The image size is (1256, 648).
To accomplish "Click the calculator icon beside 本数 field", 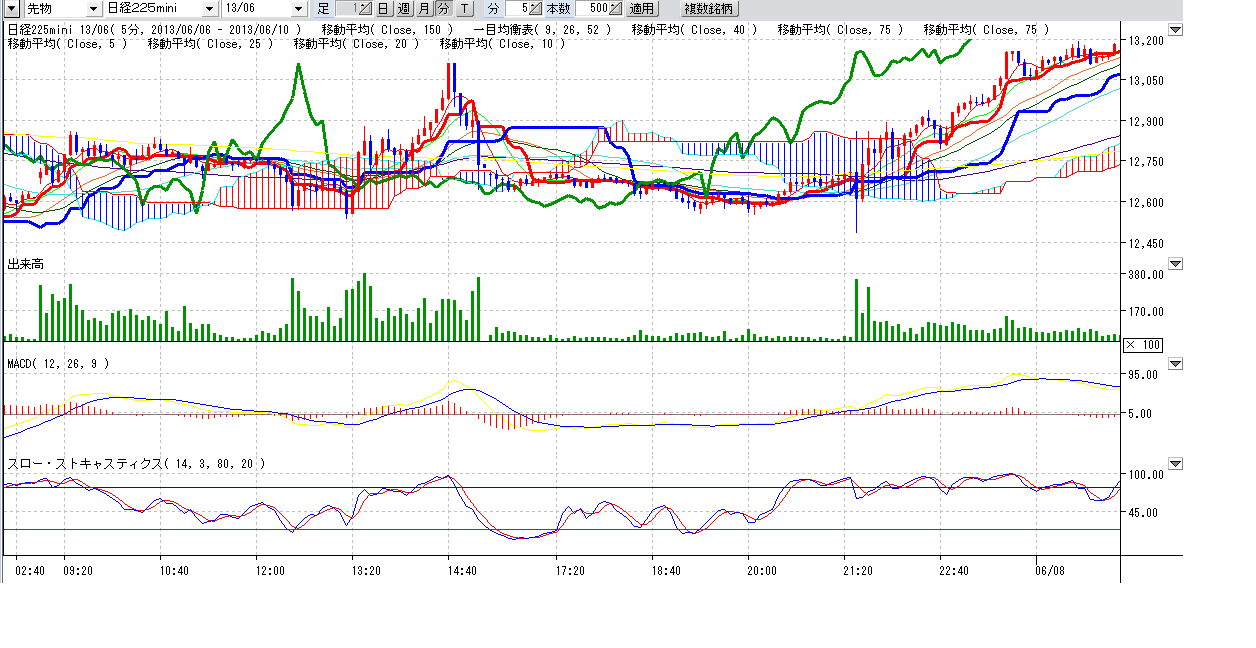I will pyautogui.click(x=616, y=9).
